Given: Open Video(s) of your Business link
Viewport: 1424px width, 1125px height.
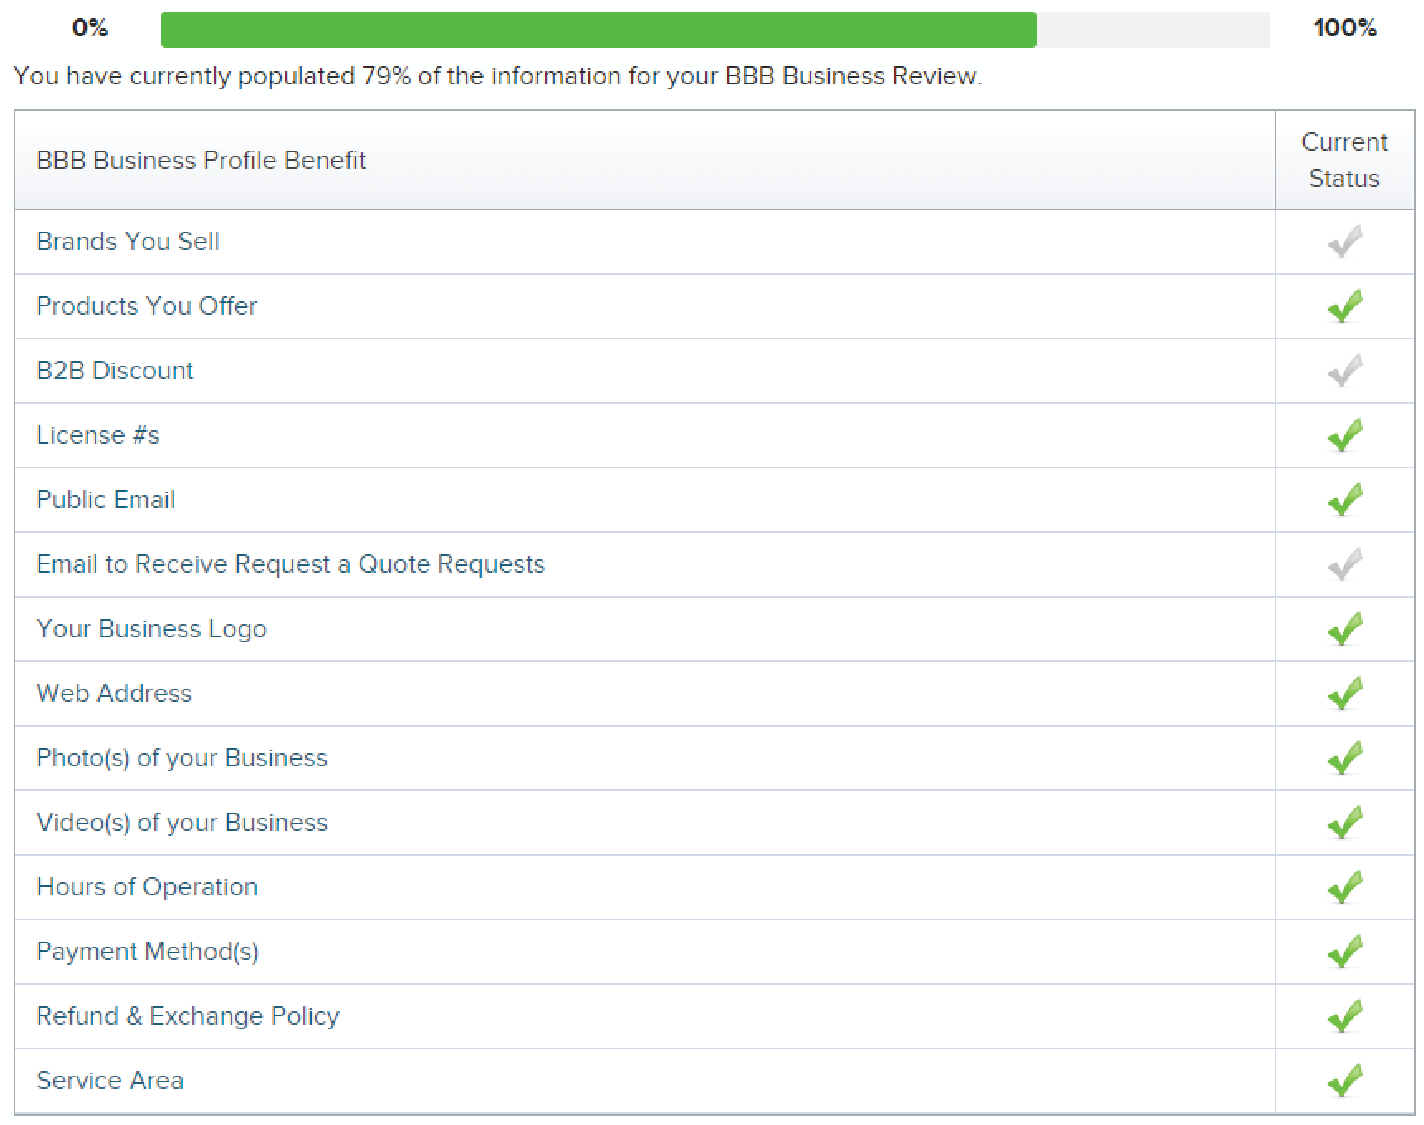Looking at the screenshot, I should point(182,823).
